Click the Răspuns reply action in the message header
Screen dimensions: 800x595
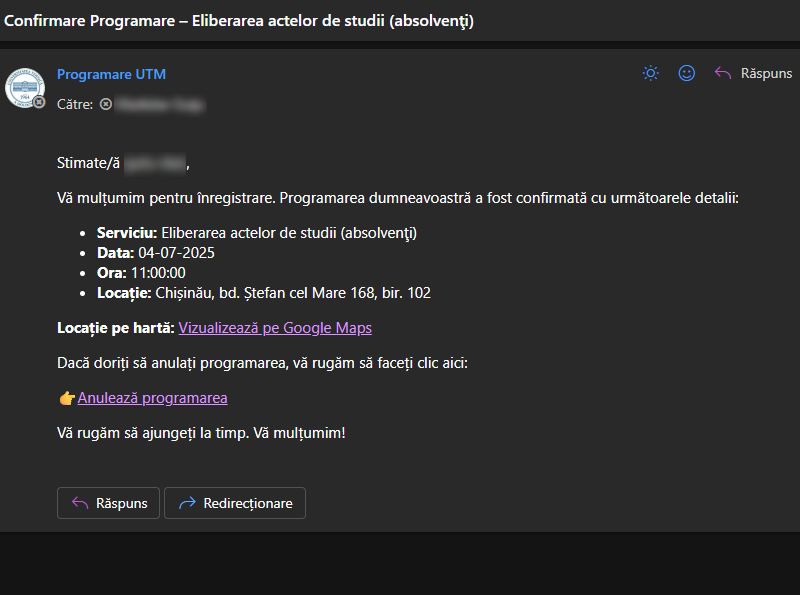(753, 73)
